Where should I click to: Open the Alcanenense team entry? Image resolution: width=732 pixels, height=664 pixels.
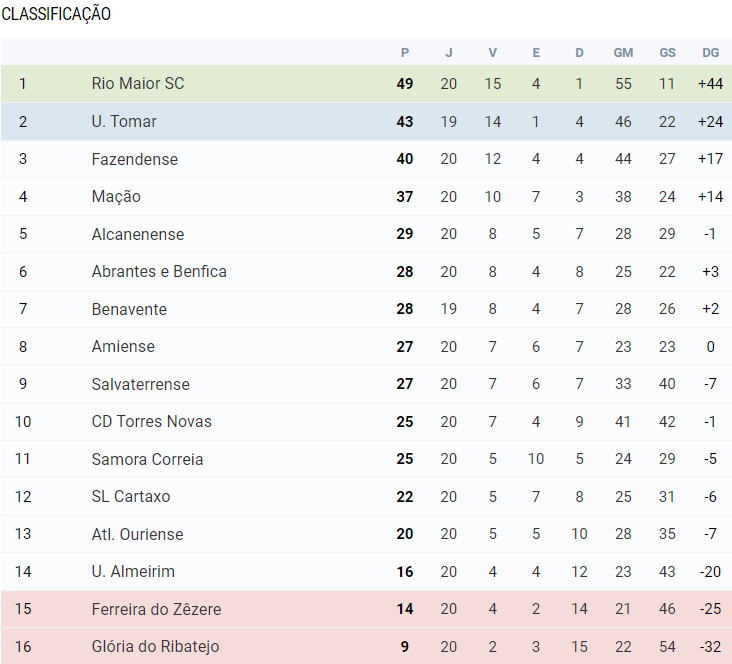coord(137,235)
